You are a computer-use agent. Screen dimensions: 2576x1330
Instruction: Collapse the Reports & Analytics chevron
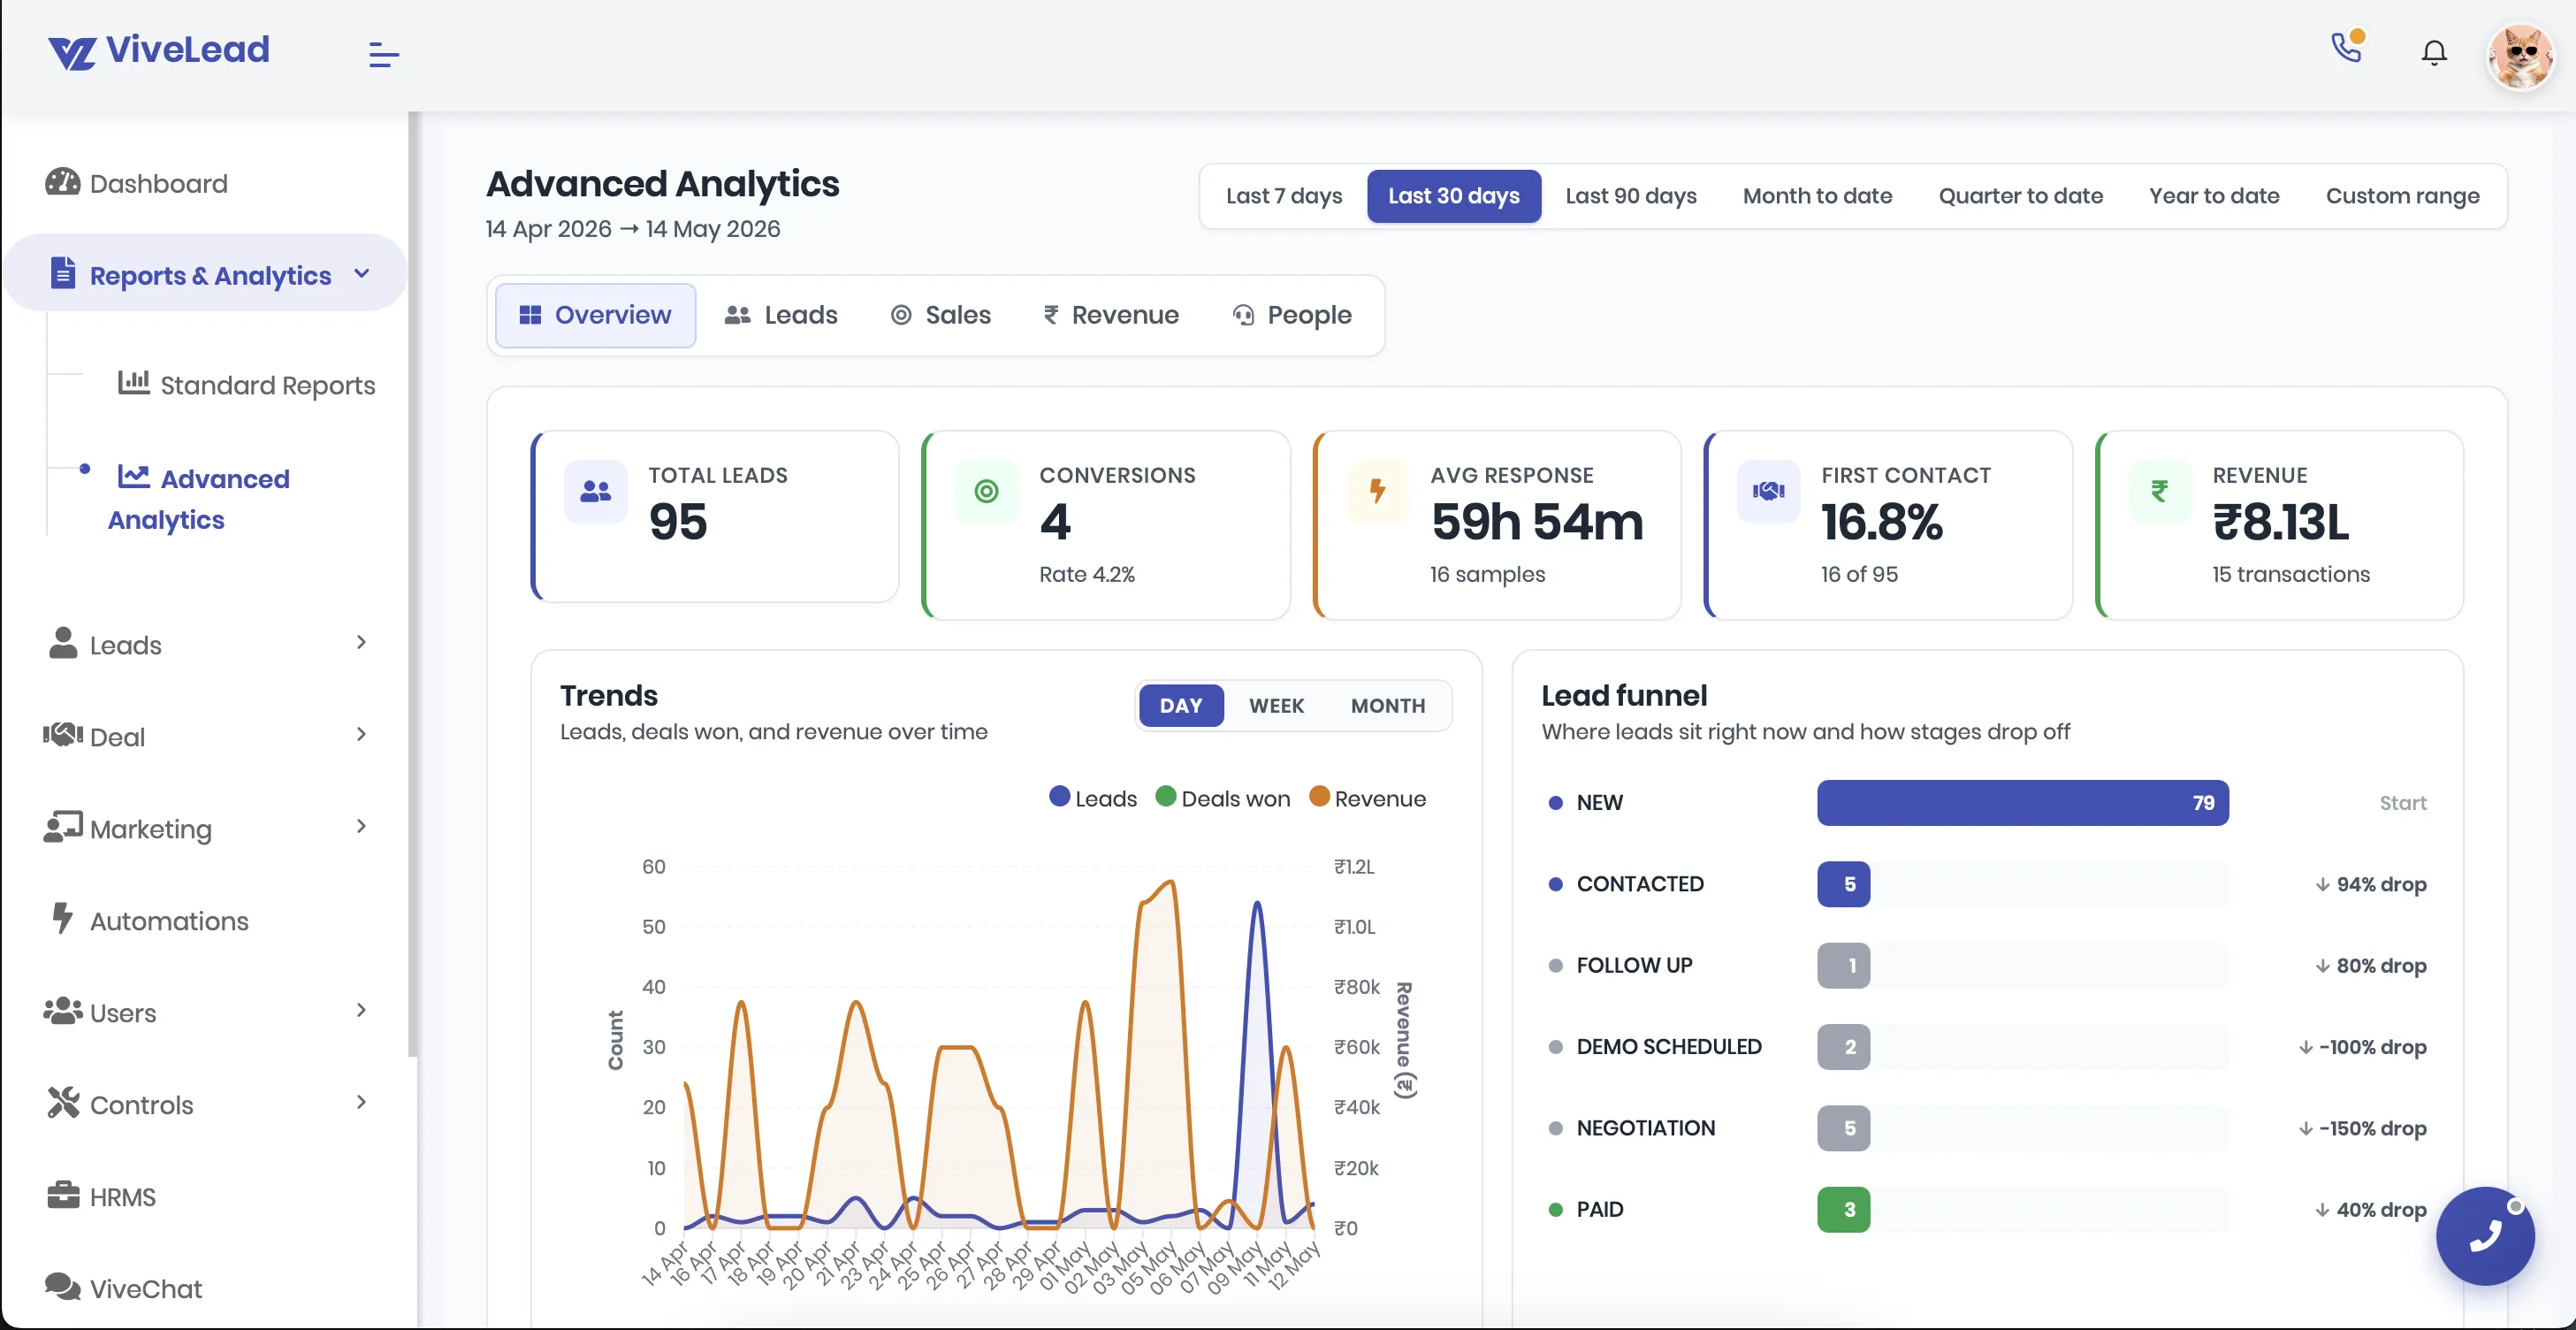(x=362, y=273)
